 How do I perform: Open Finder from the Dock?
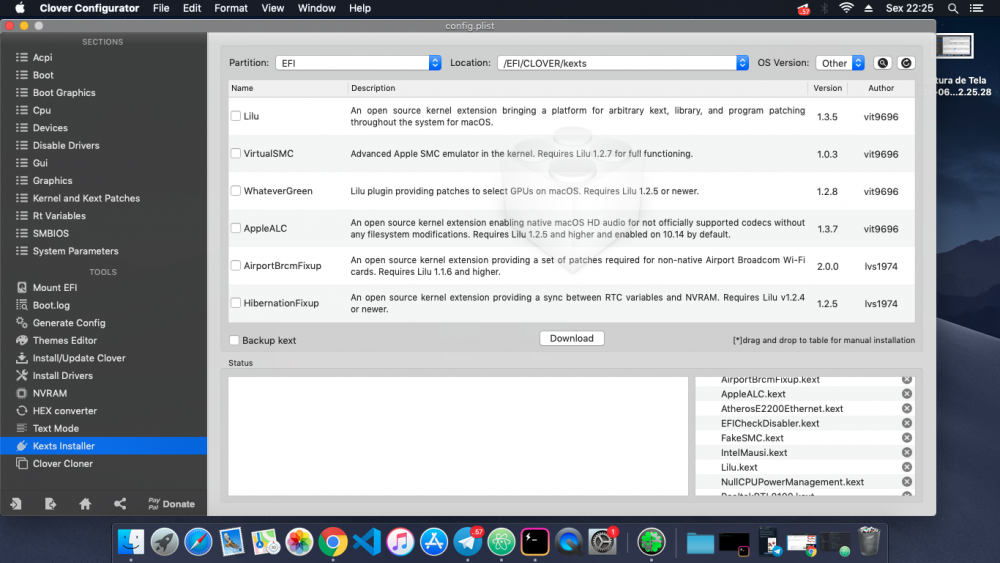131,542
